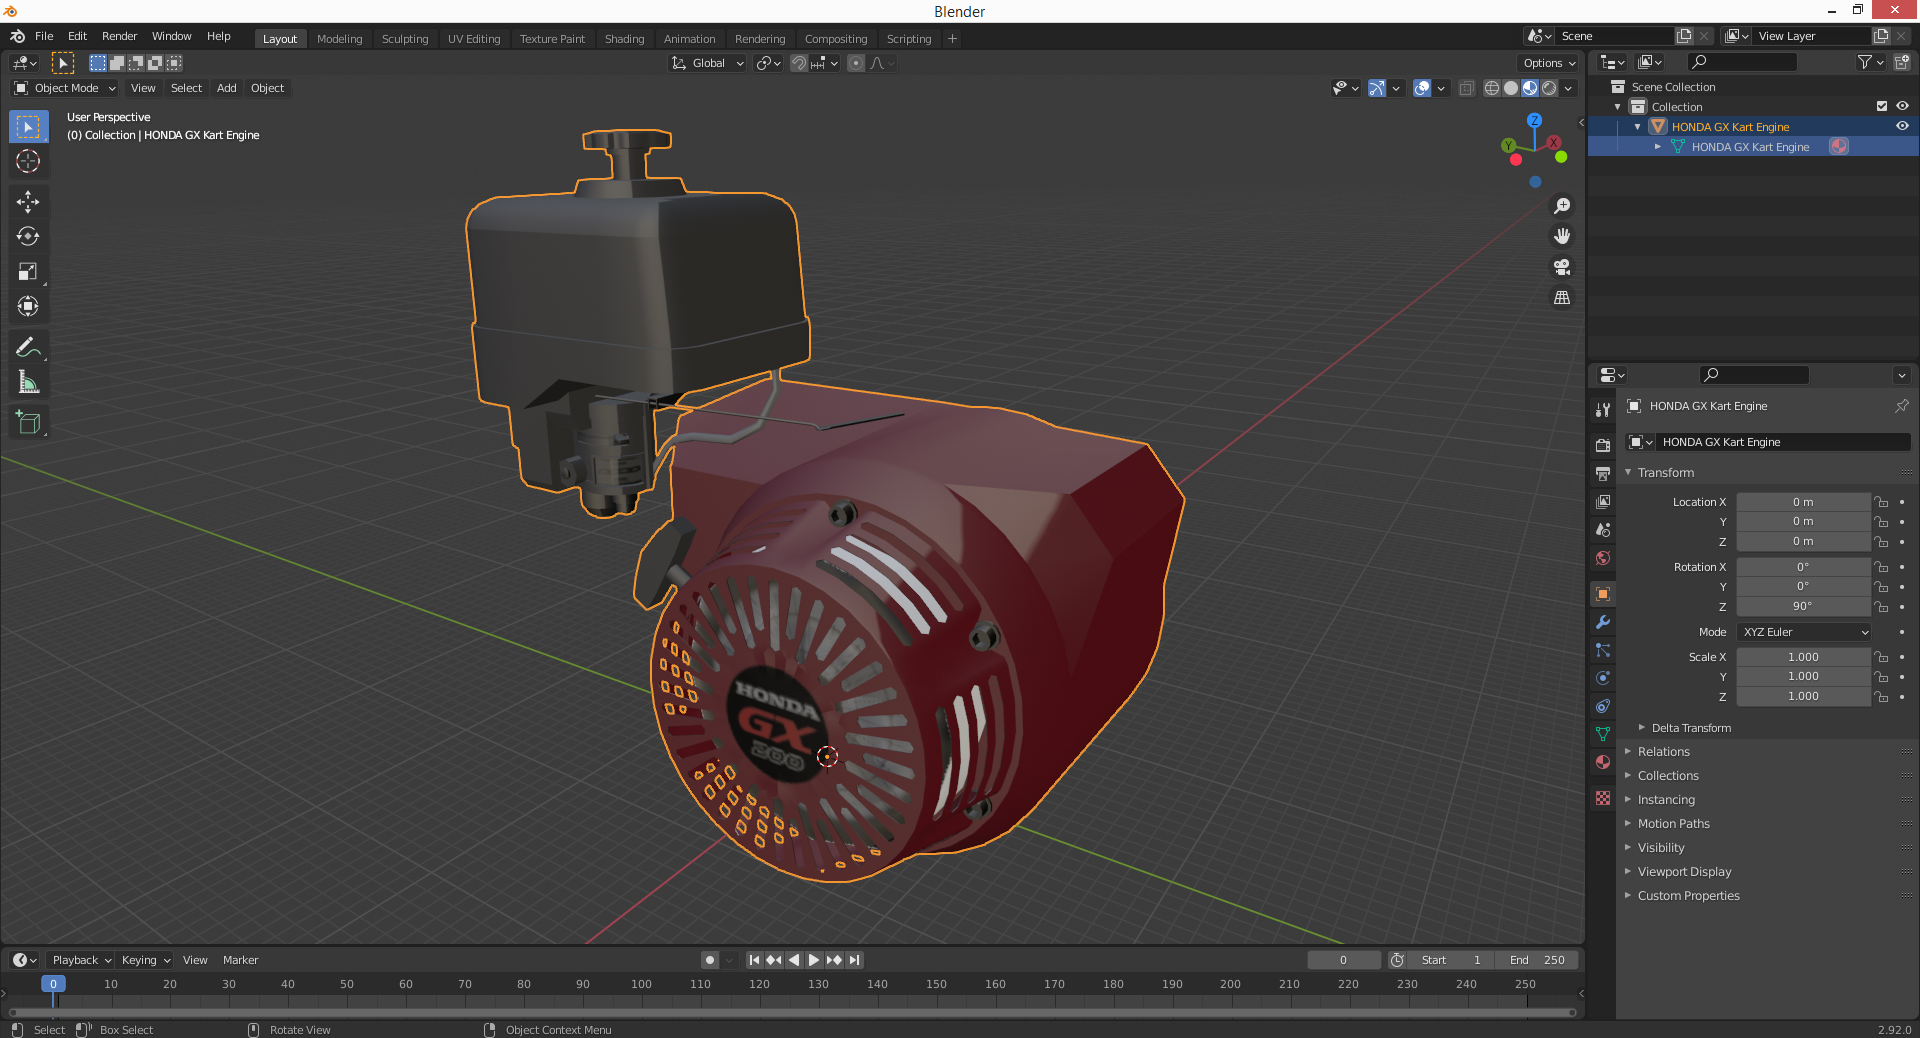Toggle auto keying record button
The image size is (1920, 1038).
(710, 960)
